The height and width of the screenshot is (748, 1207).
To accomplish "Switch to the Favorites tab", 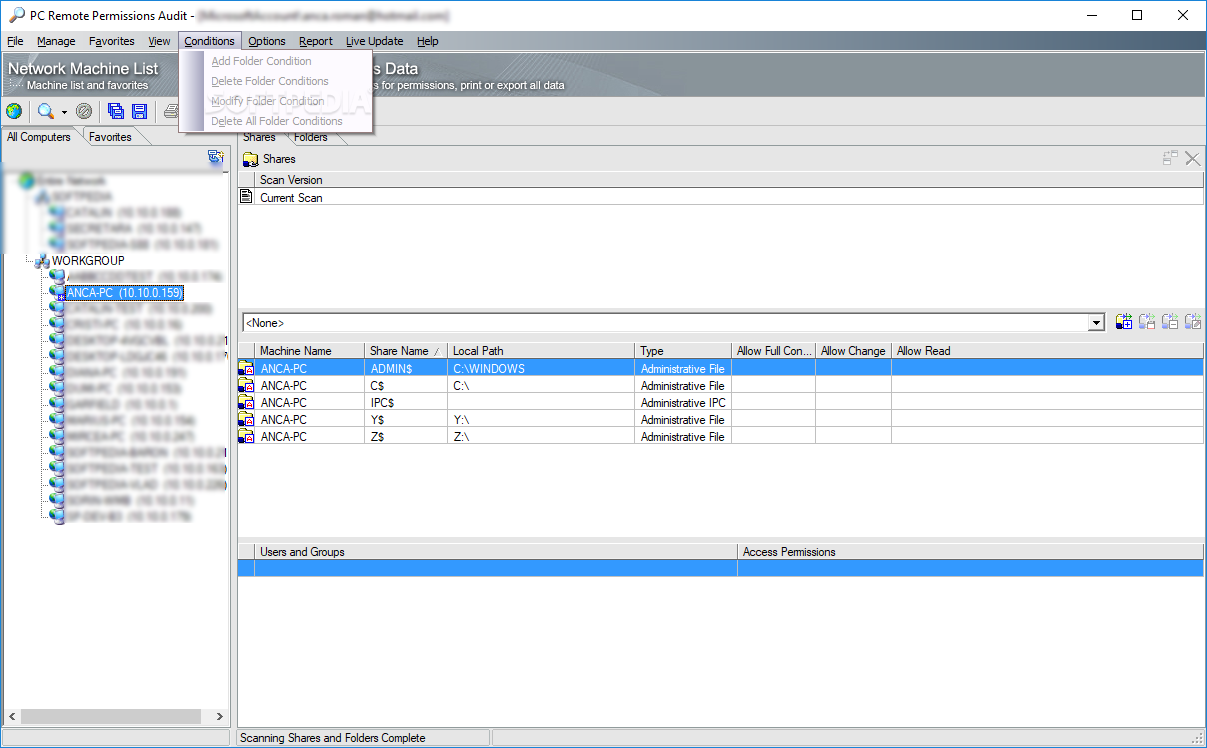I will pos(110,137).
